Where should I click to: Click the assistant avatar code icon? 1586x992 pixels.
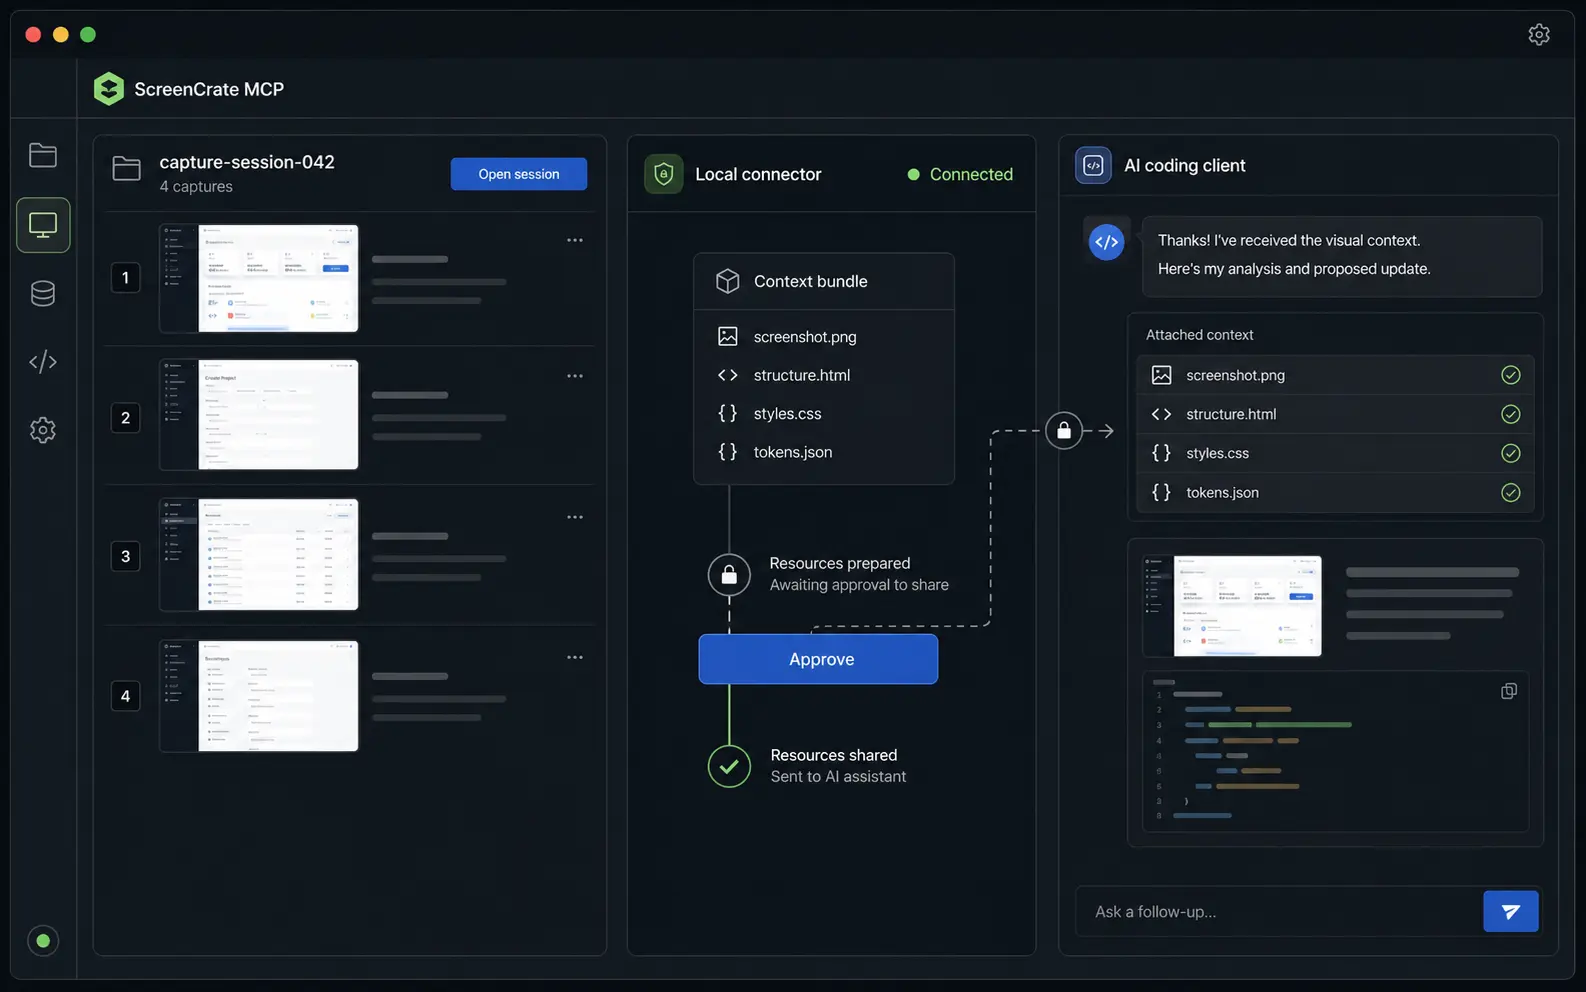tap(1106, 241)
